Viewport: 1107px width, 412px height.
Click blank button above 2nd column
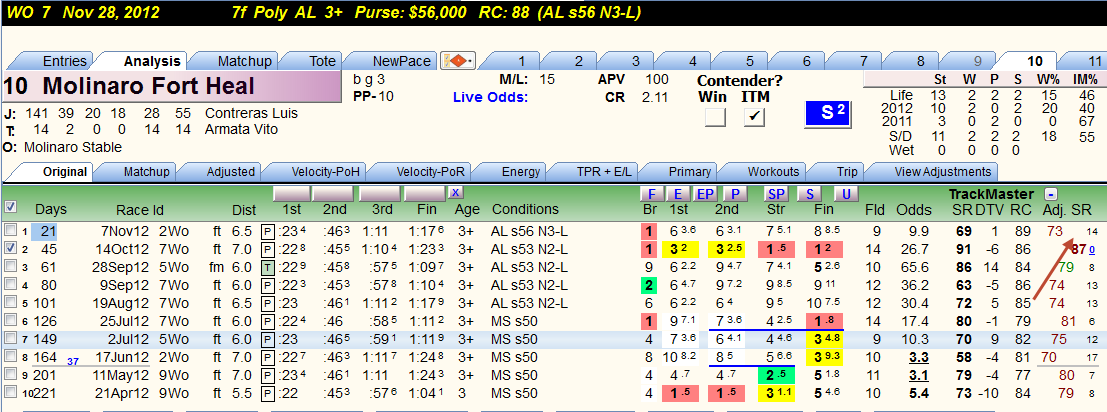pyautogui.click(x=333, y=193)
